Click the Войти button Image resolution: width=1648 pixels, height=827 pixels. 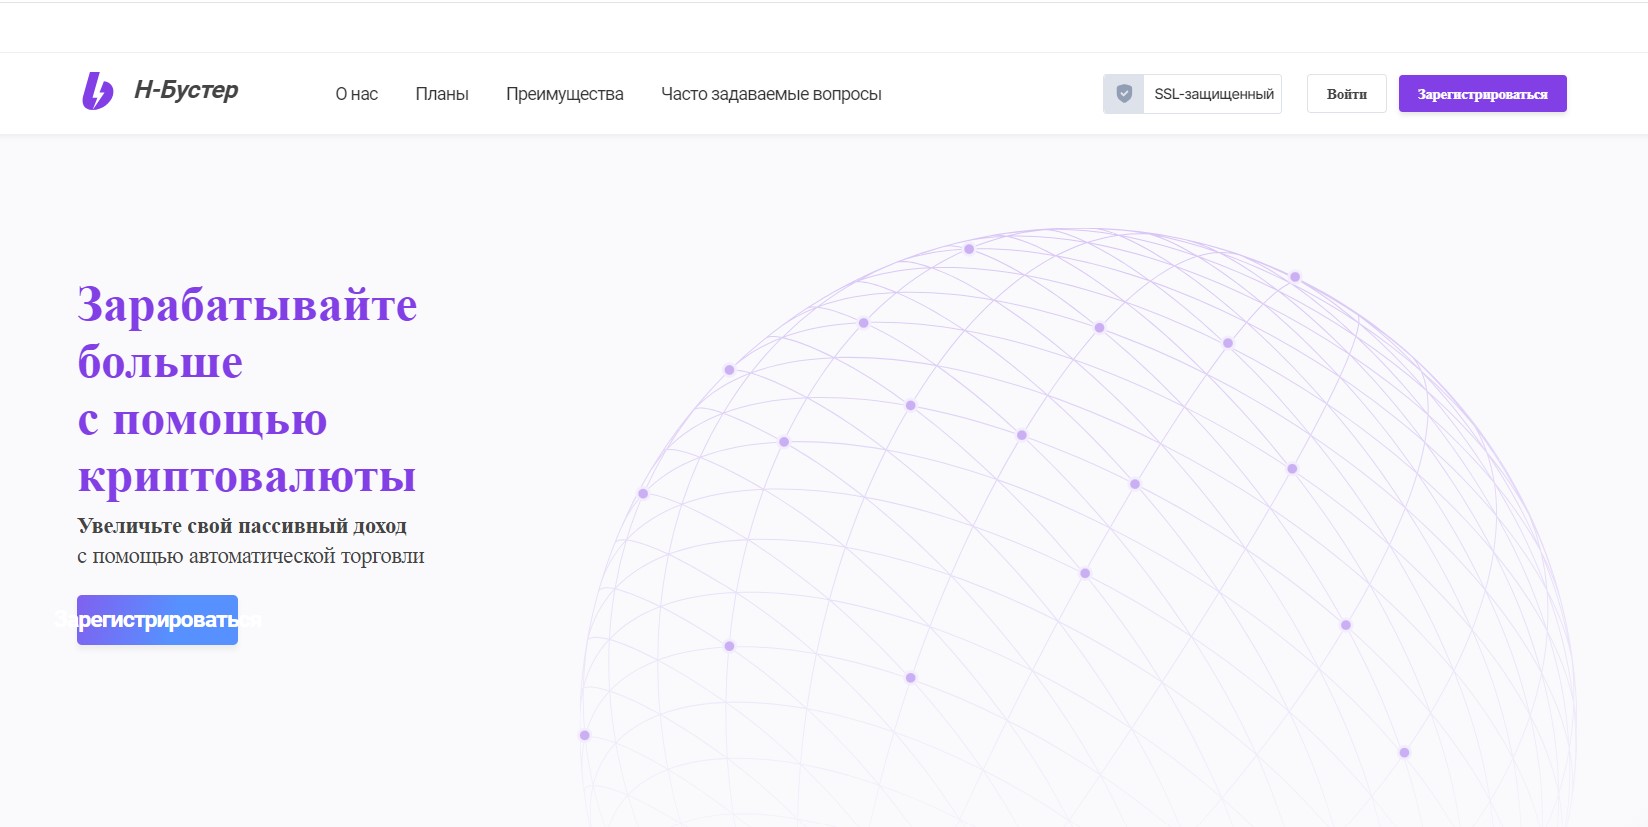click(1347, 94)
